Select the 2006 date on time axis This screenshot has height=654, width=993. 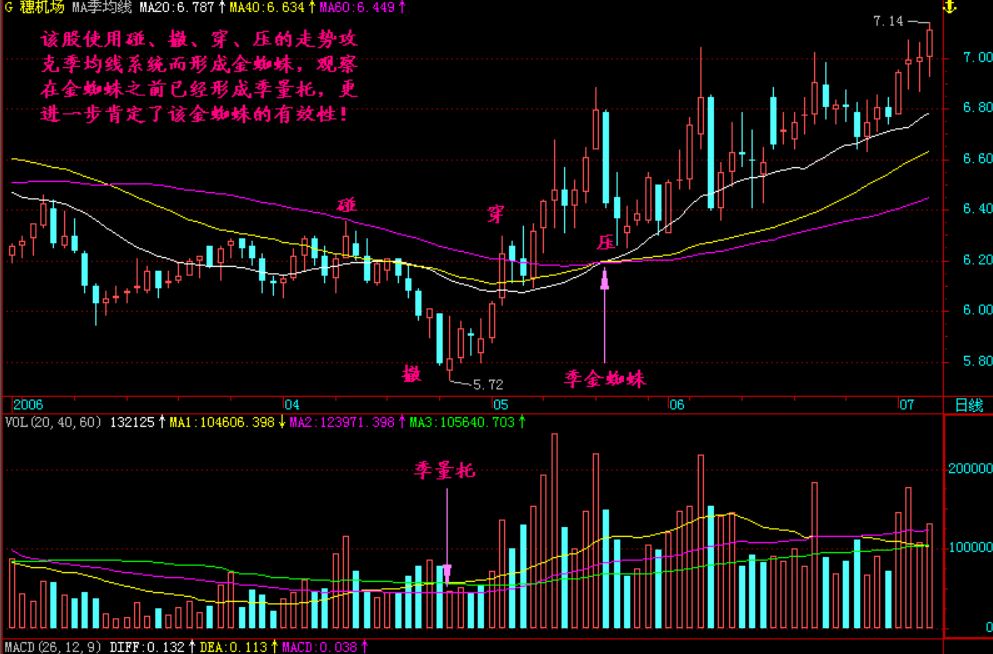(x=27, y=405)
